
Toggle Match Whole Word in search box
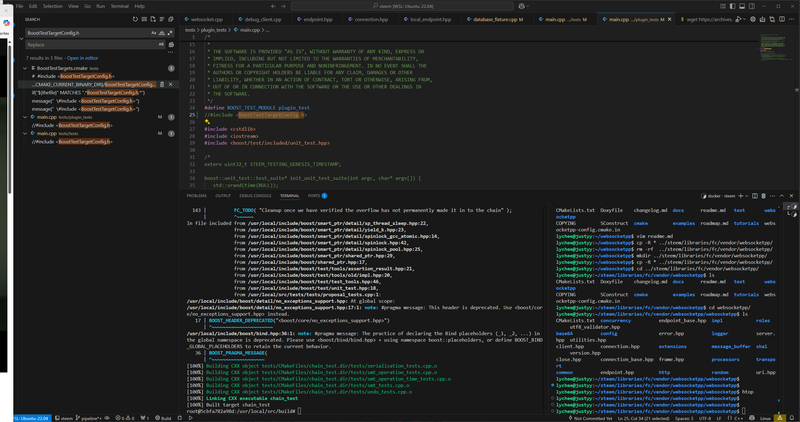162,33
